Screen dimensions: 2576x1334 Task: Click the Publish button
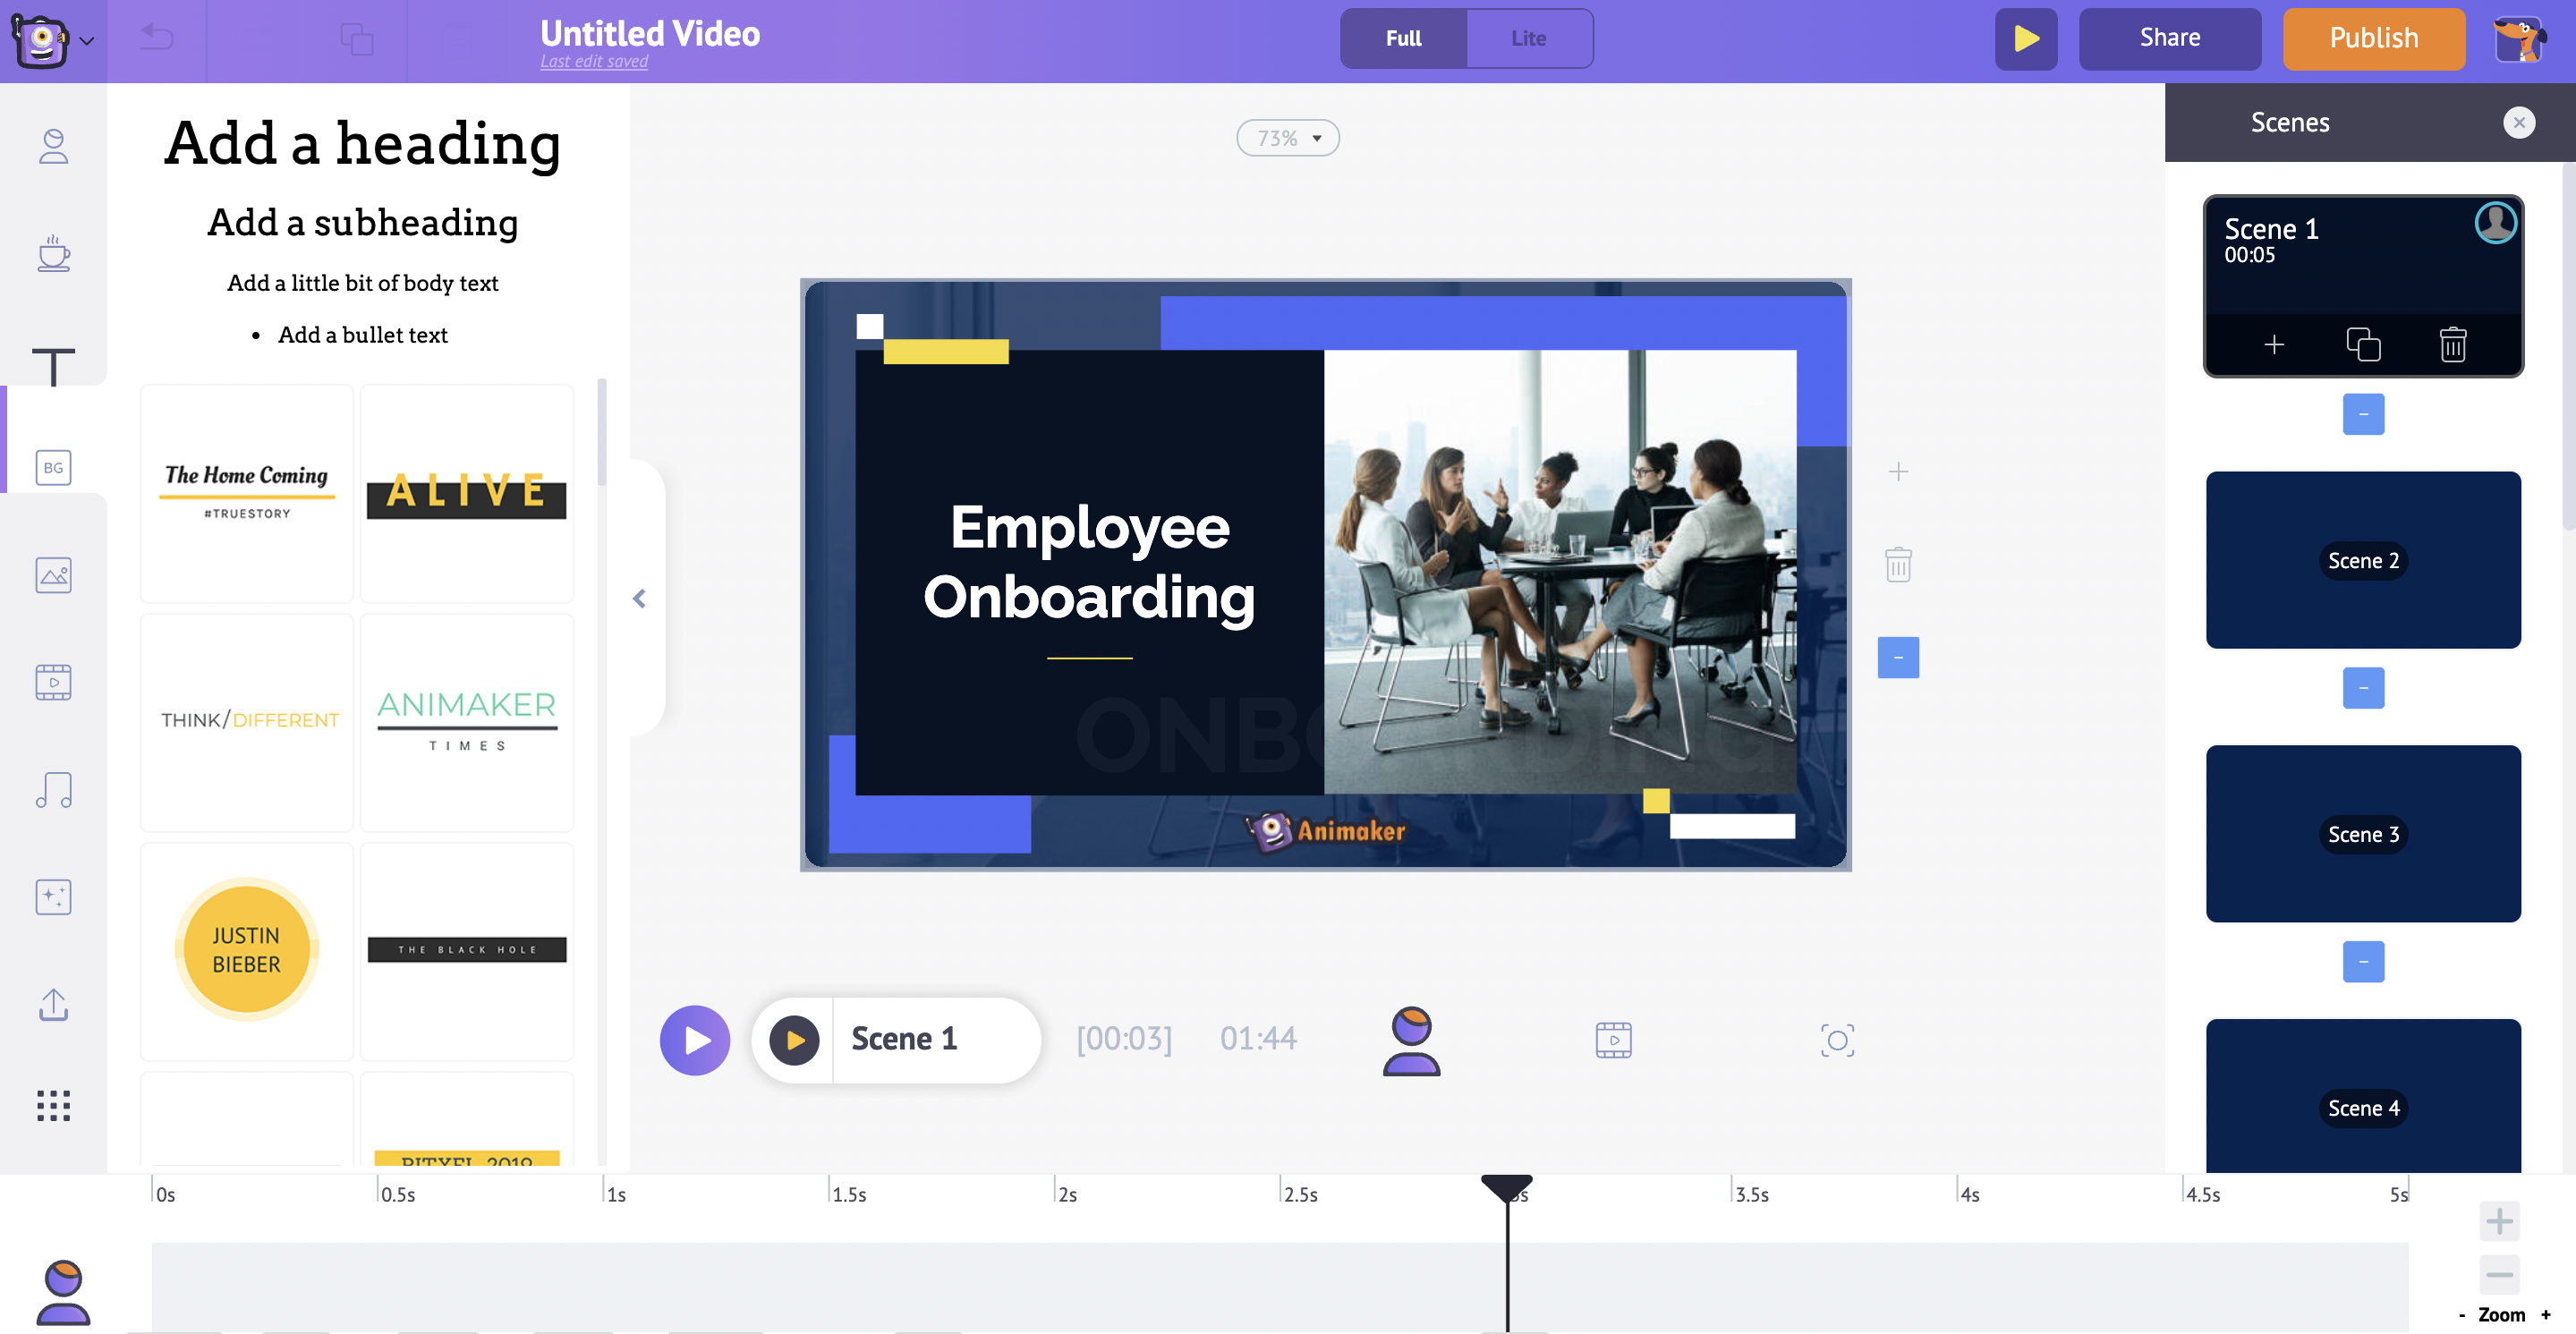pos(2374,38)
